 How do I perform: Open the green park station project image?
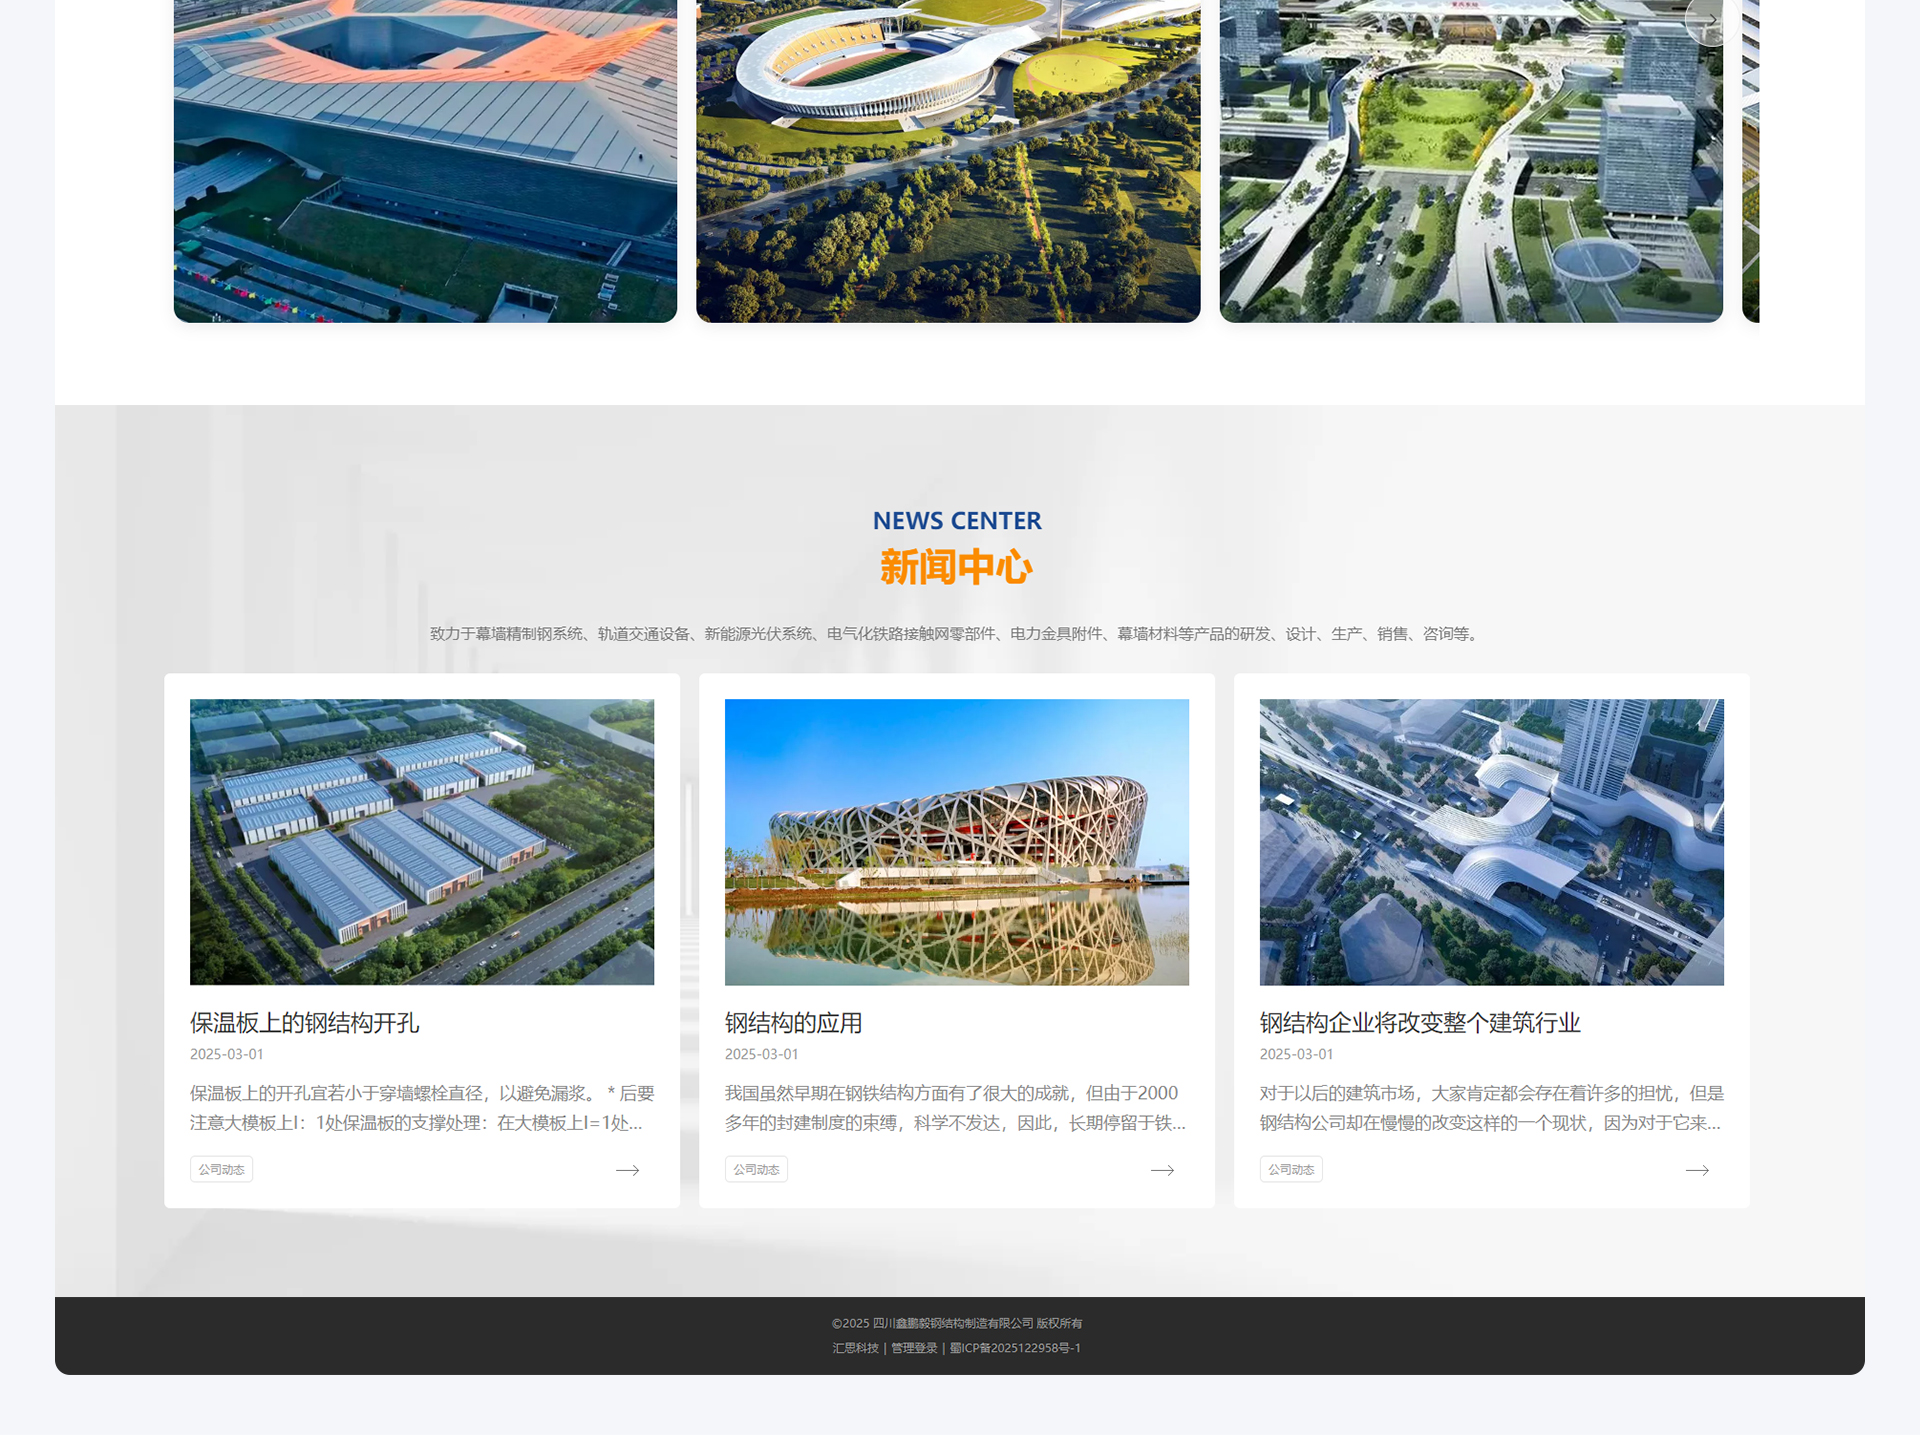coord(1471,161)
